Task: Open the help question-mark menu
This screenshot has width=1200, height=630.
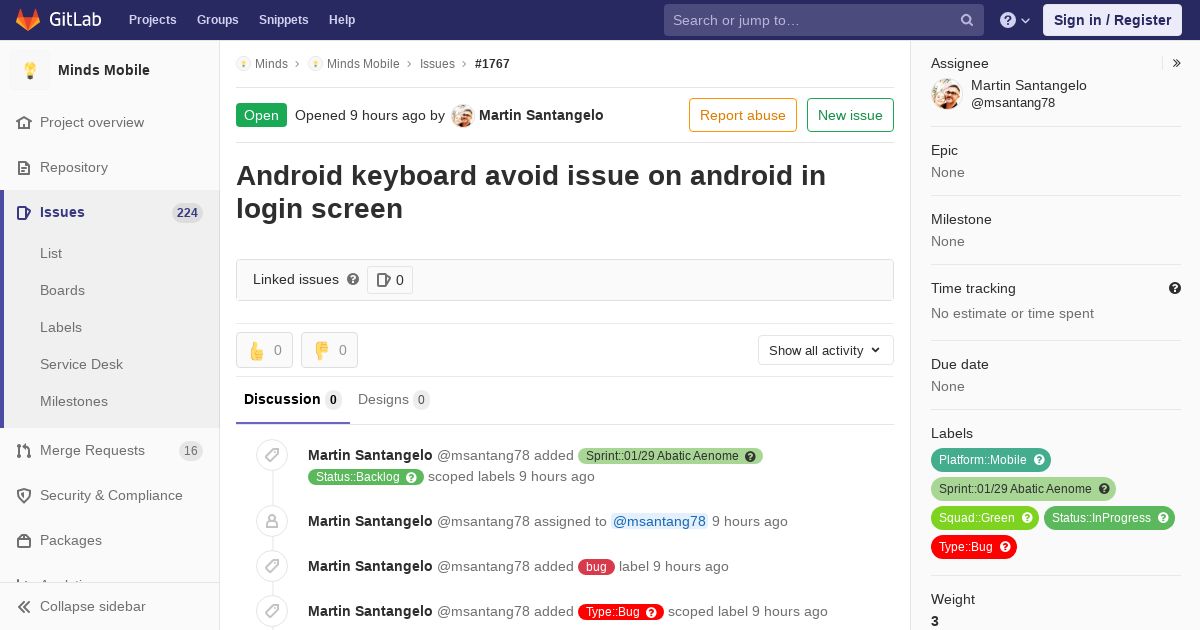Action: point(1015,20)
